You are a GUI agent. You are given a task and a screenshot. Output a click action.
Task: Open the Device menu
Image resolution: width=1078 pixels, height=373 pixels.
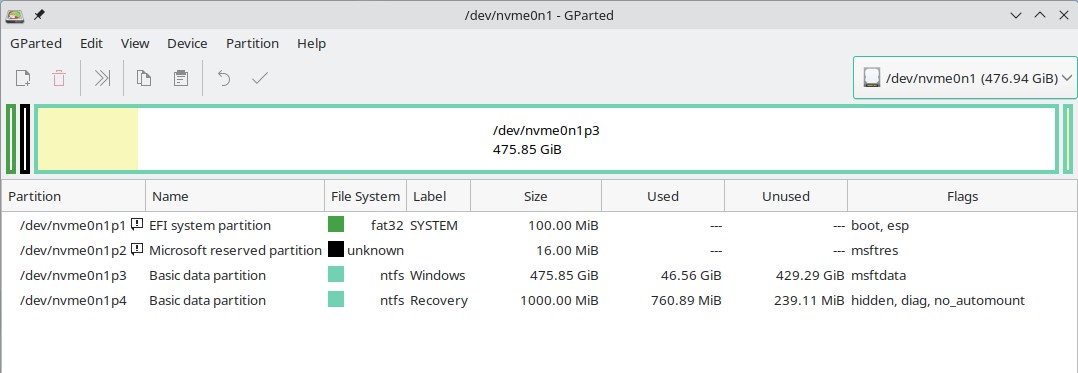(x=187, y=43)
